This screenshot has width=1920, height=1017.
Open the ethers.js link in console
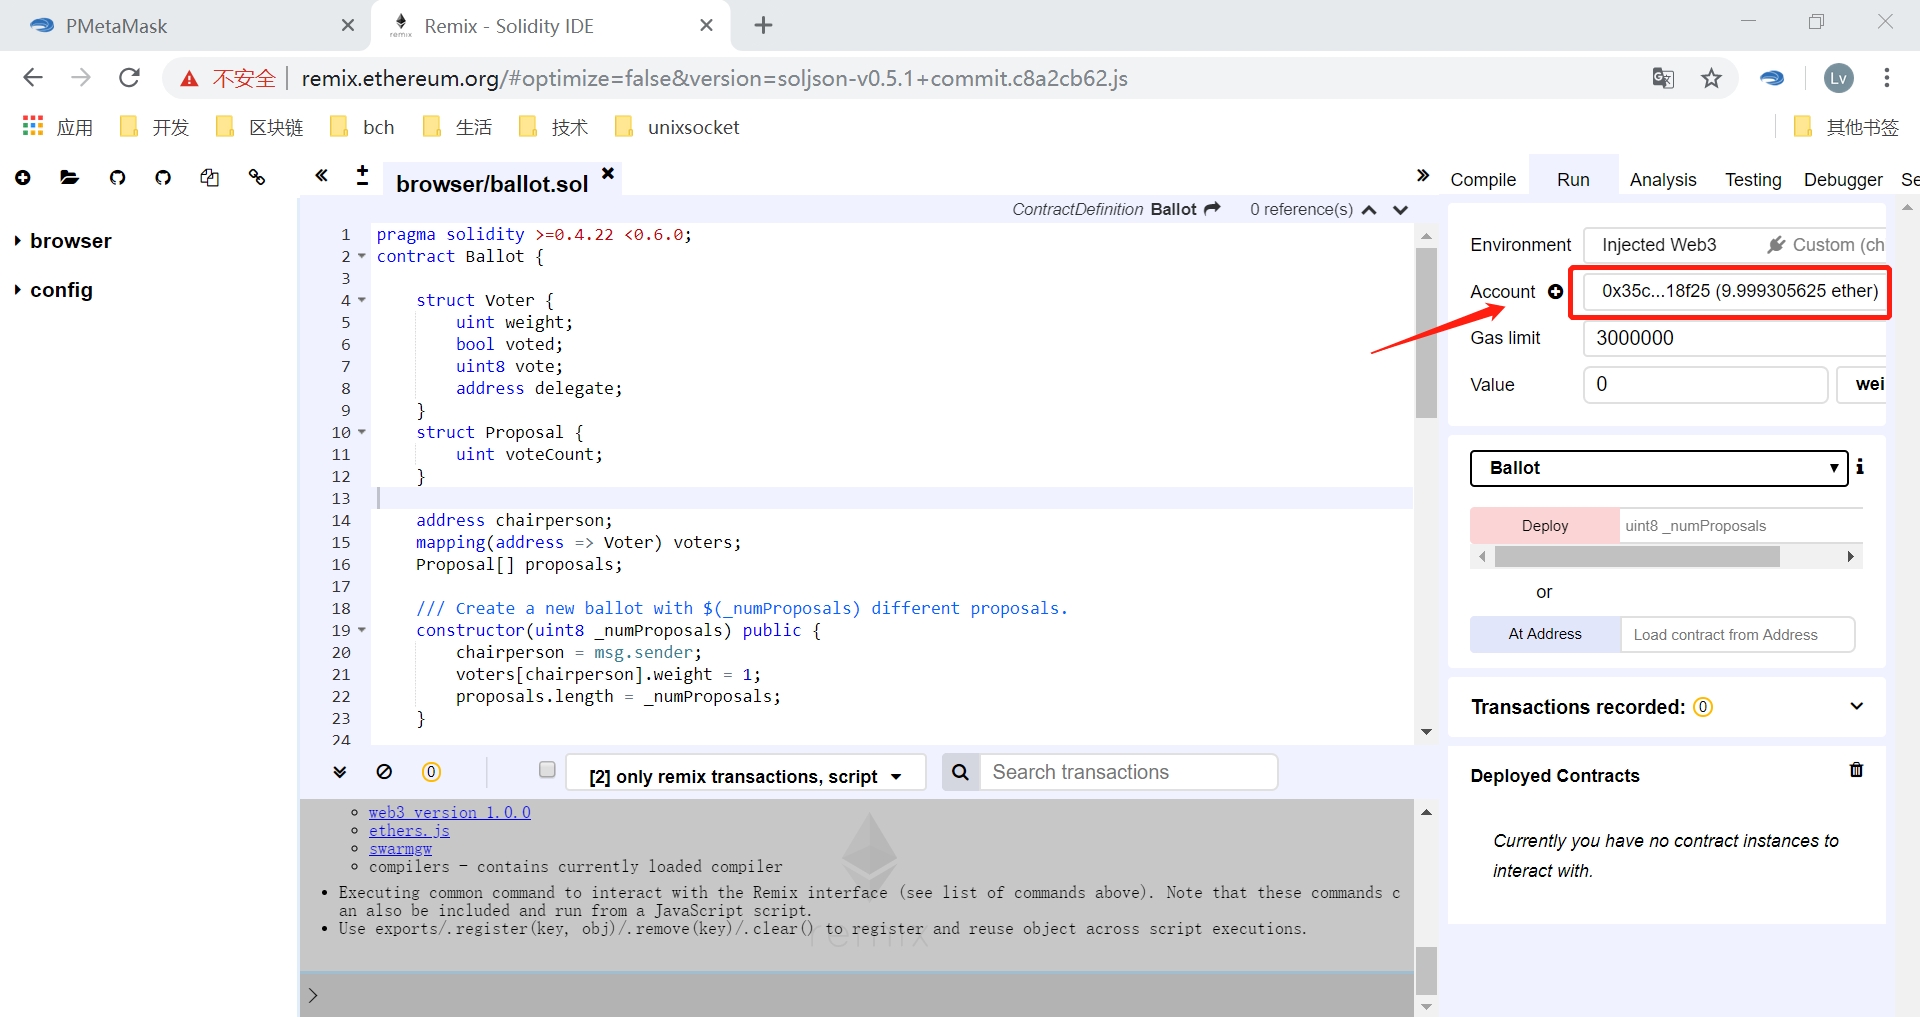pos(409,831)
